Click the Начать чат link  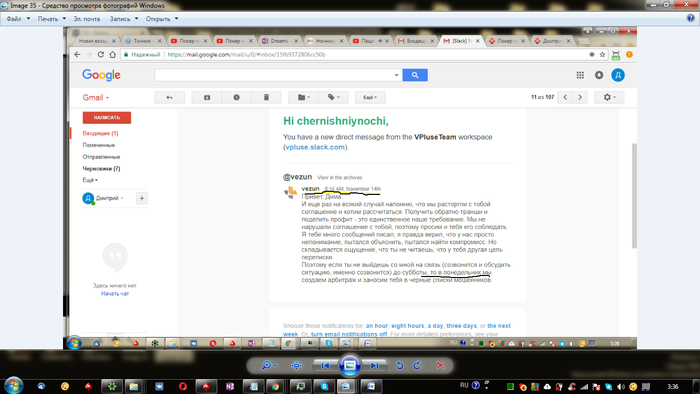115,294
